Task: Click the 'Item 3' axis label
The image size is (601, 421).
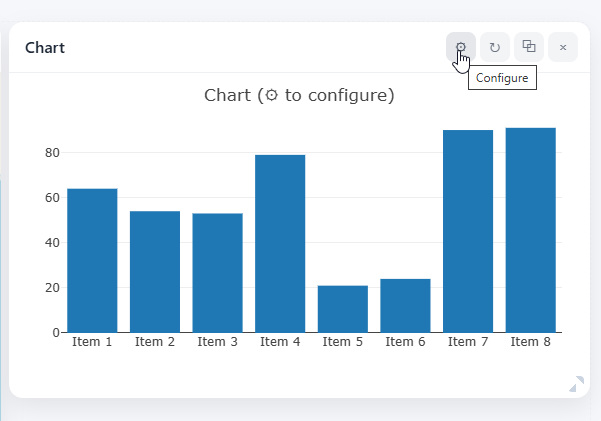Action: pyautogui.click(x=217, y=342)
